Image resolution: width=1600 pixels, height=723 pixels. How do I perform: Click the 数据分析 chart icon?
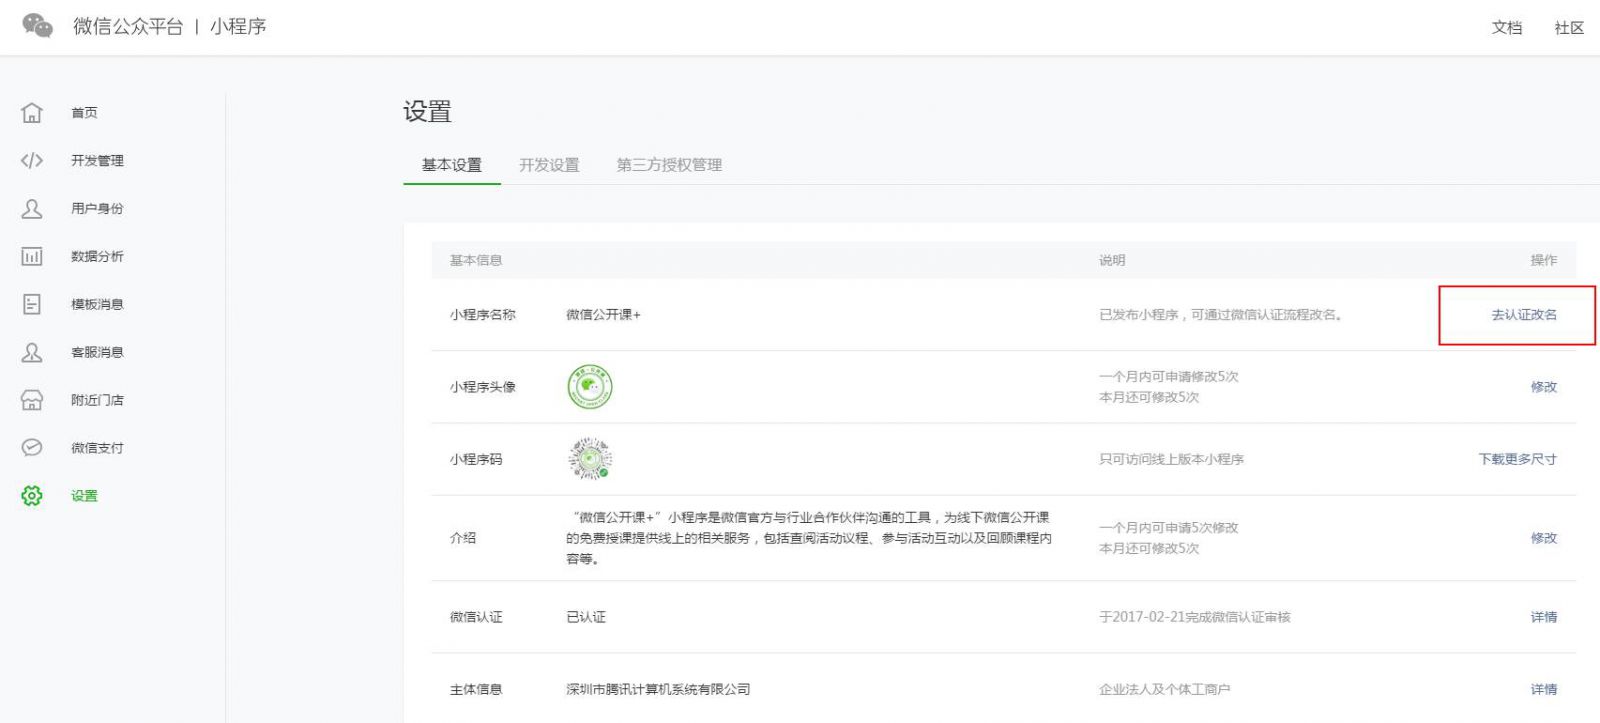[32, 256]
